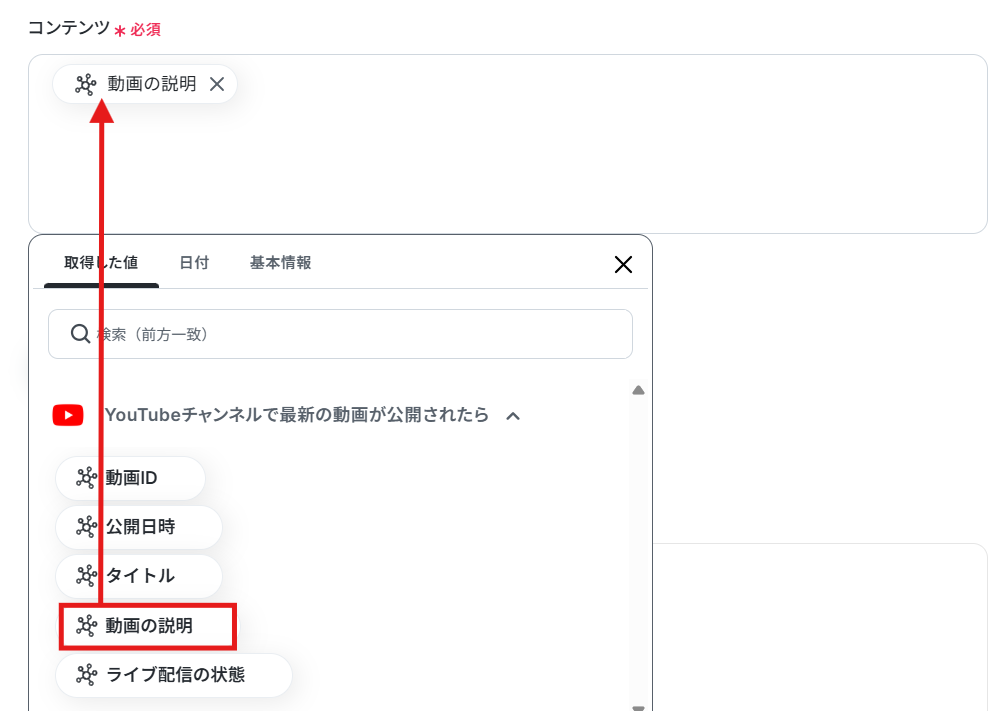Image resolution: width=998 pixels, height=711 pixels.
Task: Select the 取得した値 tab
Action: (x=101, y=262)
